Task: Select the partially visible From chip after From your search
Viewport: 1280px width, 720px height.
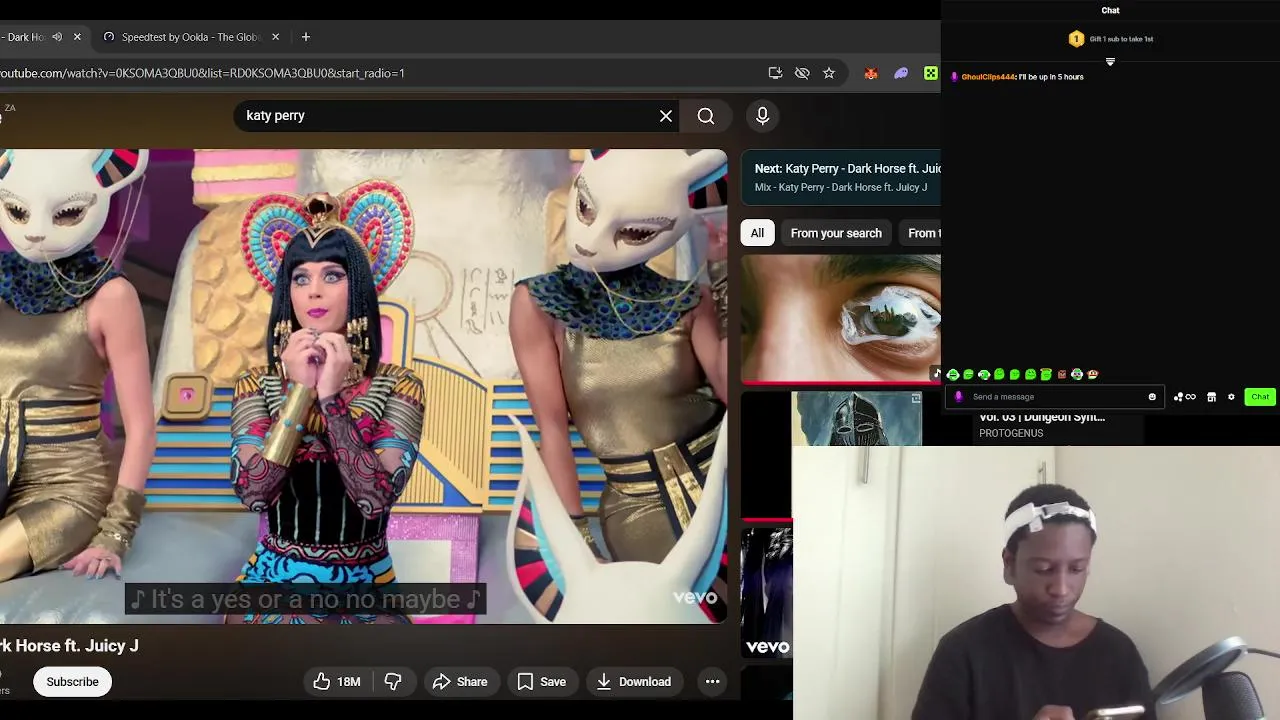Action: coord(920,233)
